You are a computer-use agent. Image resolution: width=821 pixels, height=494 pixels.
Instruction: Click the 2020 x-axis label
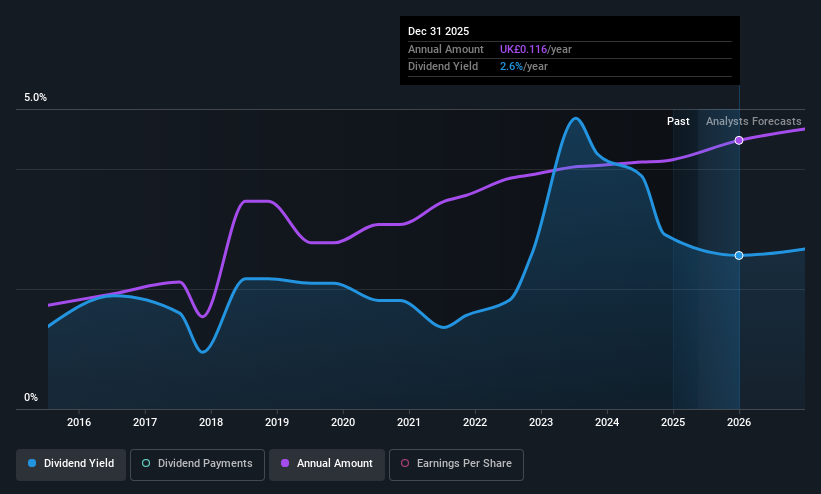pyautogui.click(x=343, y=422)
